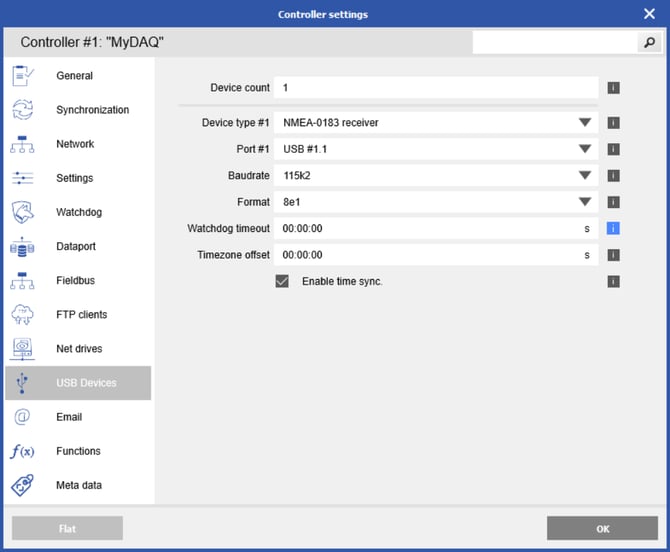Click the highlighted Watchdog timeout info icon
This screenshot has height=552, width=670.
pyautogui.click(x=613, y=228)
